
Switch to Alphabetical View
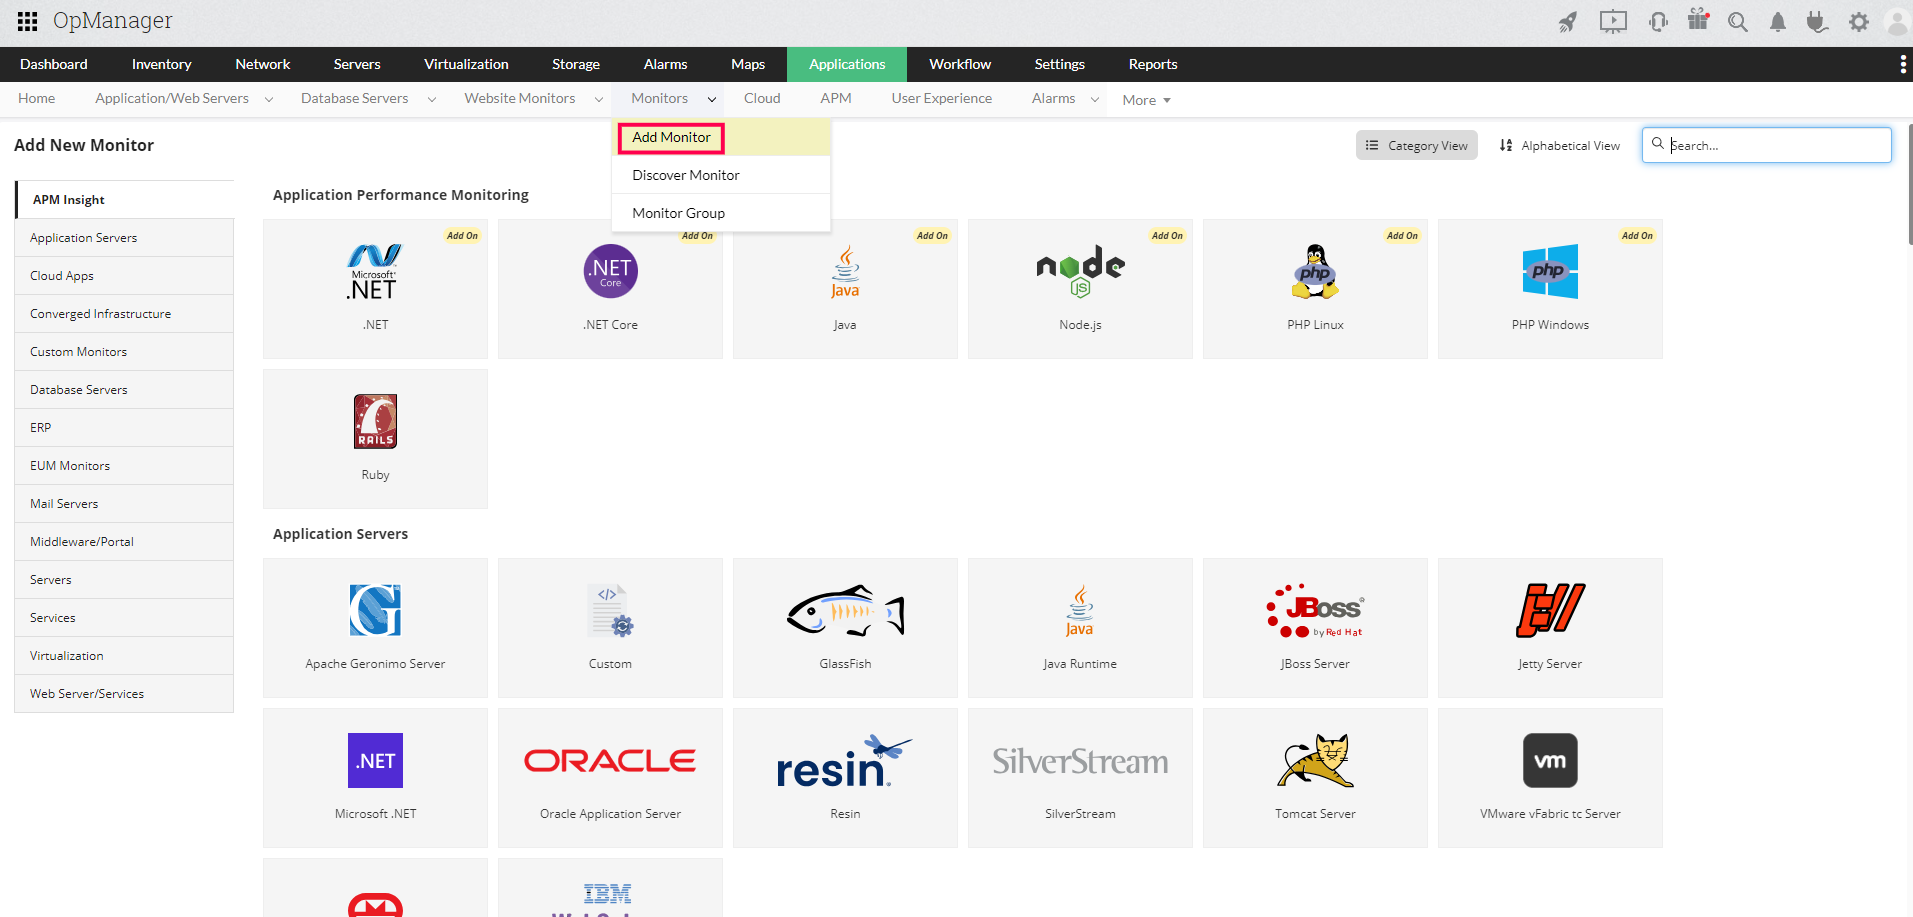click(1558, 144)
